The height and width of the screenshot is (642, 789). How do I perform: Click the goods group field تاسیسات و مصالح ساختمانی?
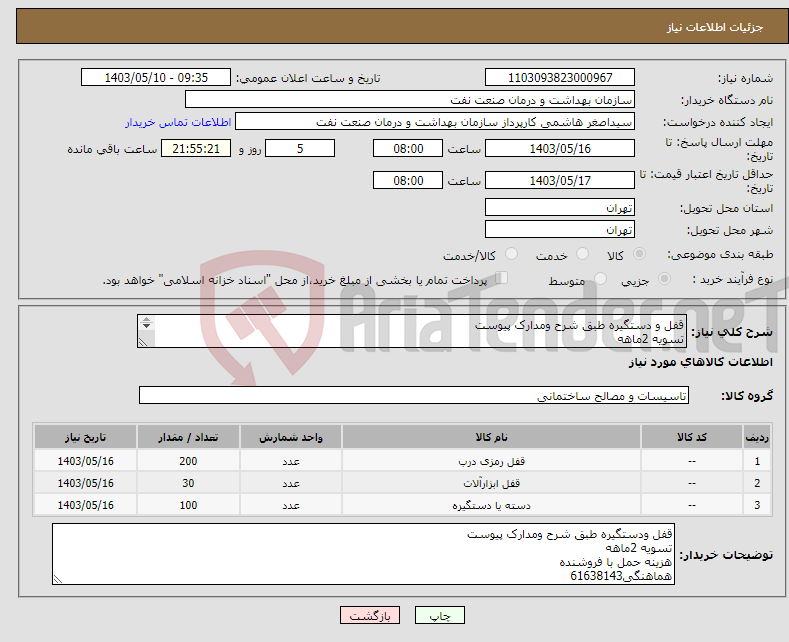[x=414, y=395]
